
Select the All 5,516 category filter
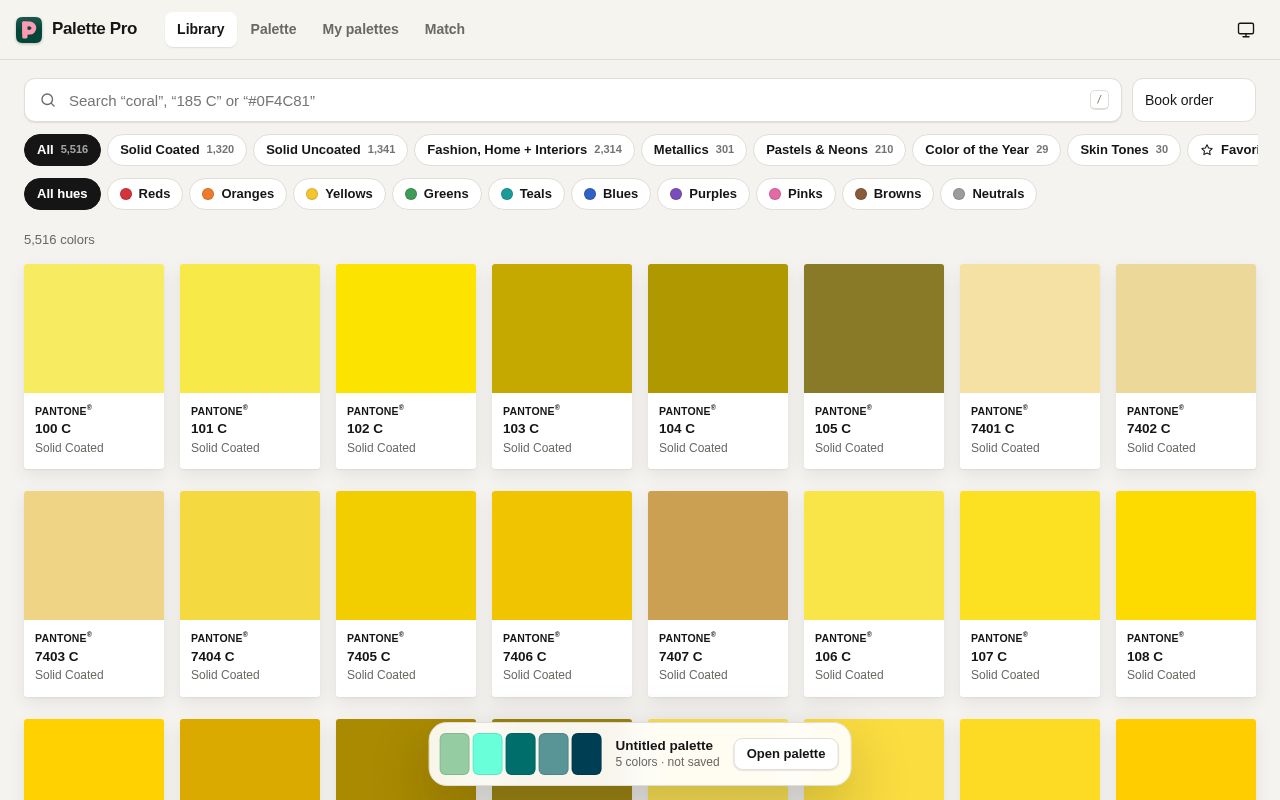click(x=62, y=150)
